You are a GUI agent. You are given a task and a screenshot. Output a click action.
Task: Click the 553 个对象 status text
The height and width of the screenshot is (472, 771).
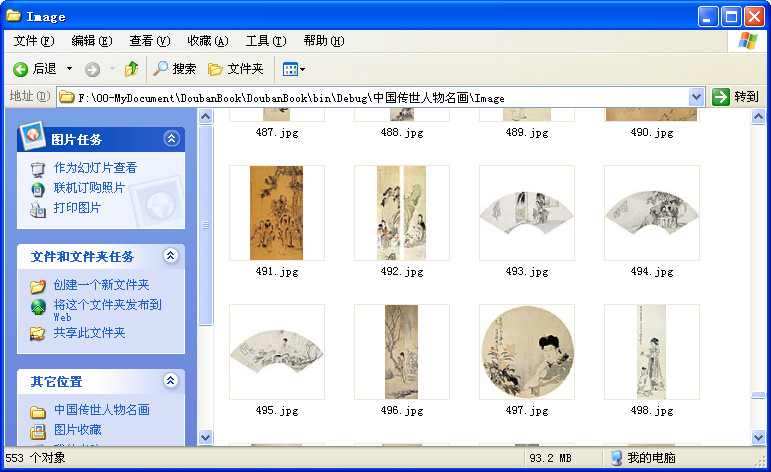35,458
